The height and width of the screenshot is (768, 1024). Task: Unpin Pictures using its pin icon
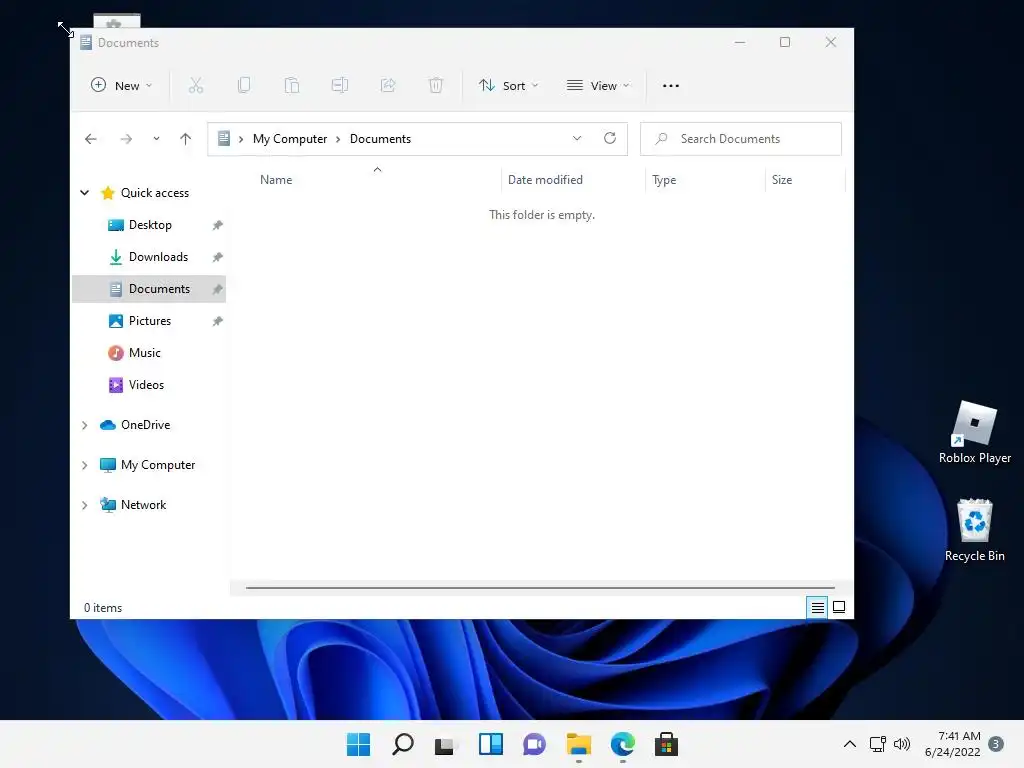[x=217, y=321]
